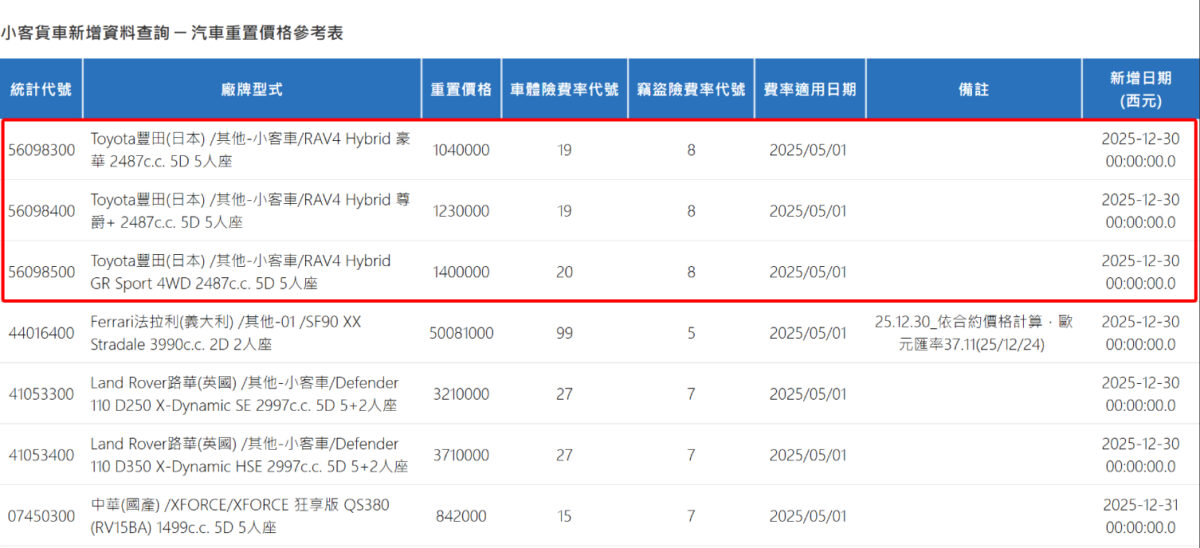The image size is (1200, 548).
Task: Click the RAV4 Hybrid 尊爵+ model entry
Action: (x=250, y=211)
